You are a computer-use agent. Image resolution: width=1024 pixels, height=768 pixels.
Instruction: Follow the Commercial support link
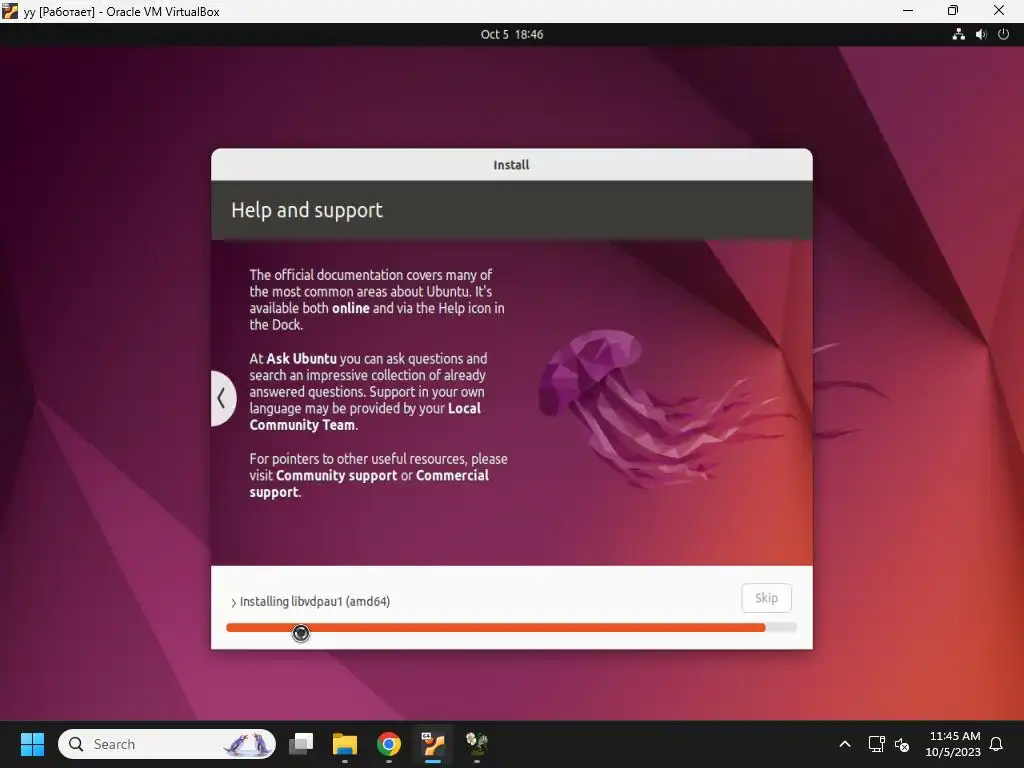[x=369, y=484]
